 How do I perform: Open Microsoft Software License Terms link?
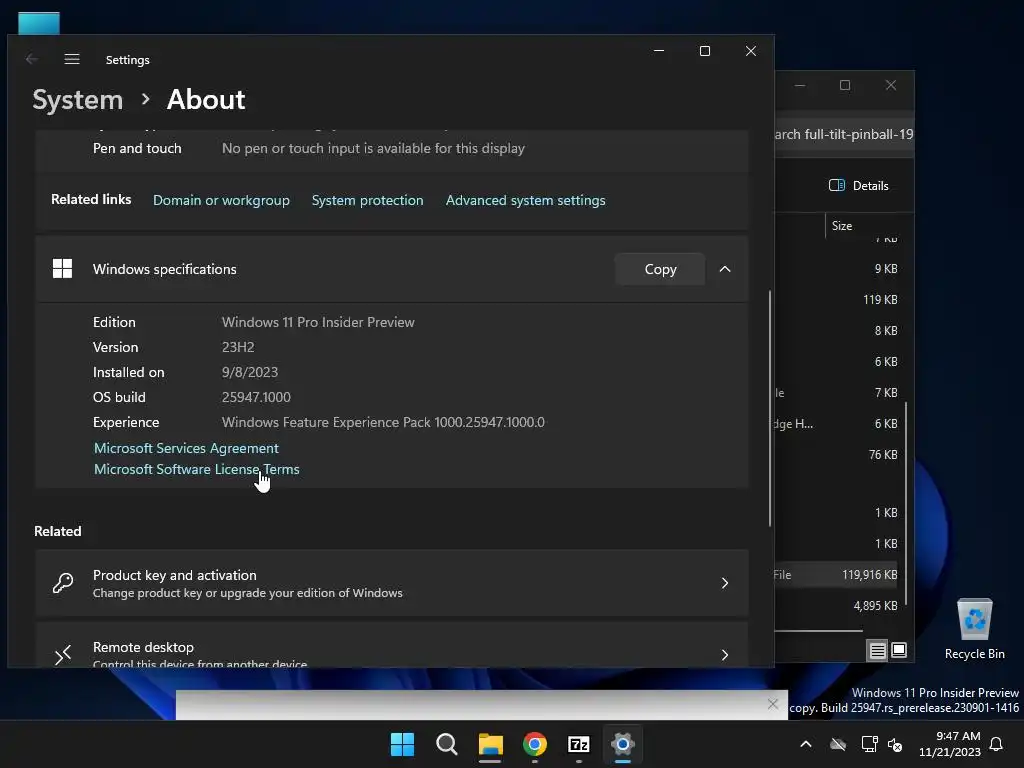(197, 469)
